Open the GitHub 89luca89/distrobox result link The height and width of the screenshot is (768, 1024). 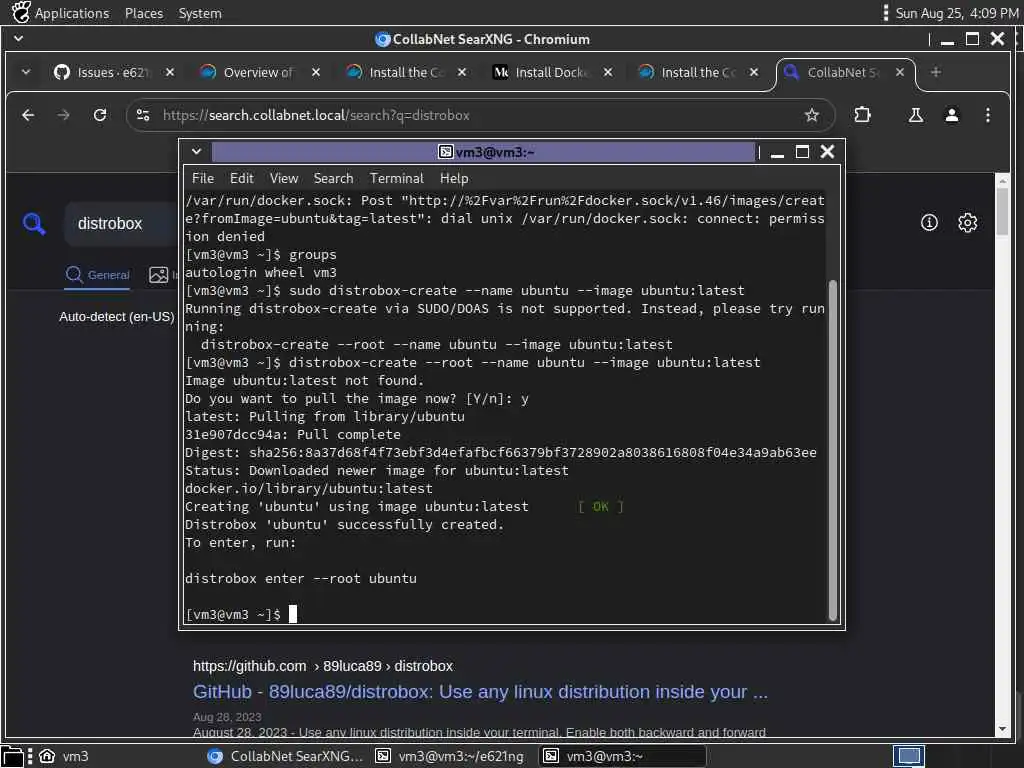click(480, 692)
